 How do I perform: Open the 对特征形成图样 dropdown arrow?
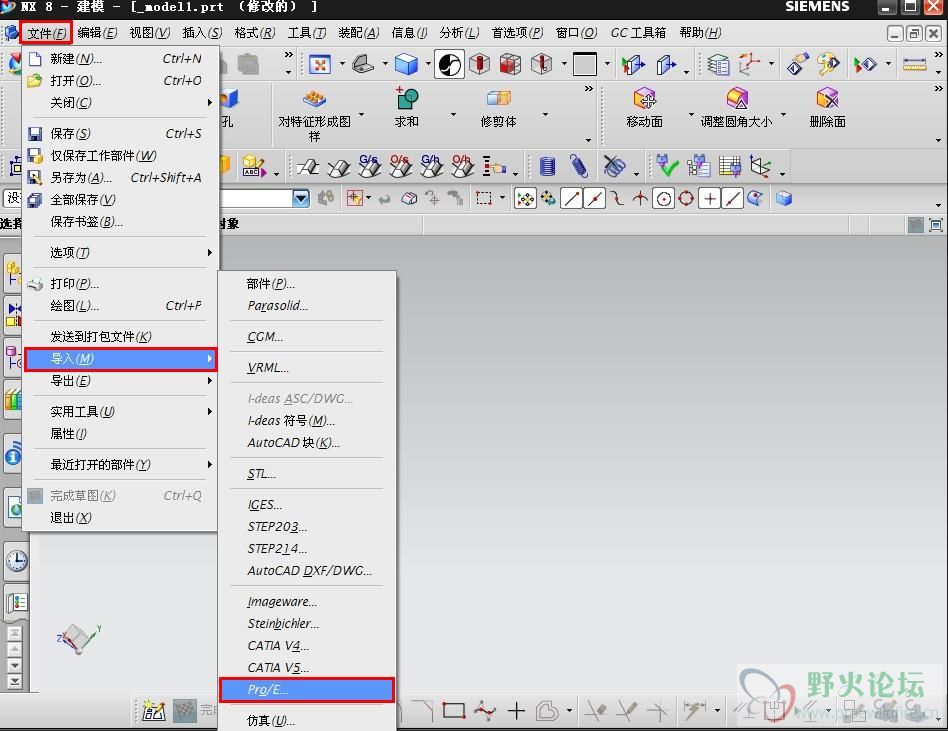[x=362, y=114]
